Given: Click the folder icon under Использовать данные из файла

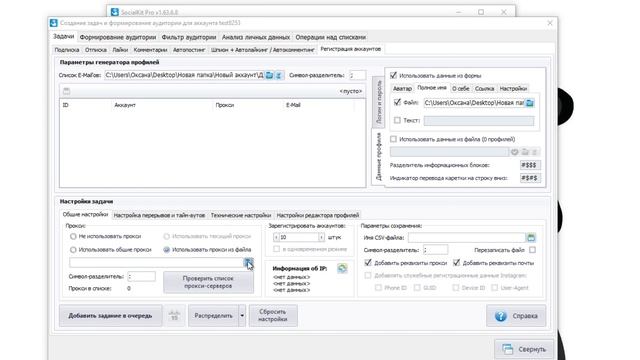Looking at the screenshot, I should pyautogui.click(x=525, y=152).
